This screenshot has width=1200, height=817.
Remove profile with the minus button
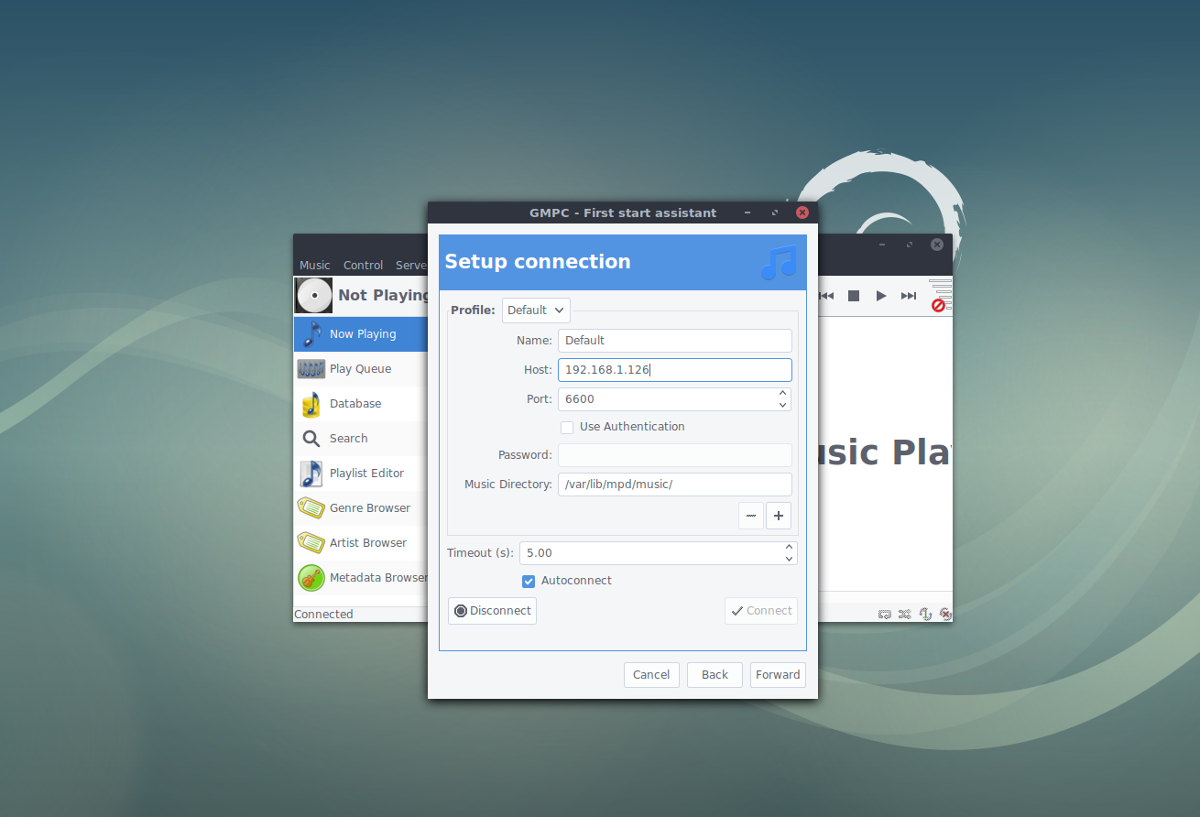tap(751, 516)
